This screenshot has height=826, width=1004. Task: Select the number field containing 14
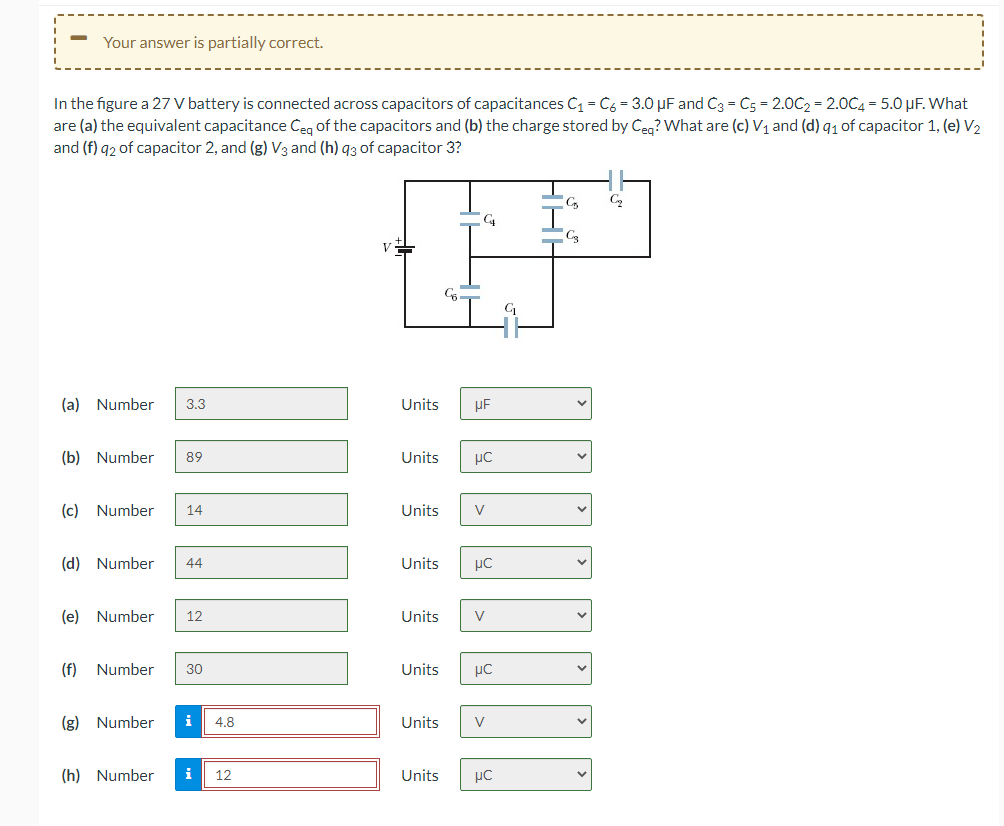click(x=261, y=510)
